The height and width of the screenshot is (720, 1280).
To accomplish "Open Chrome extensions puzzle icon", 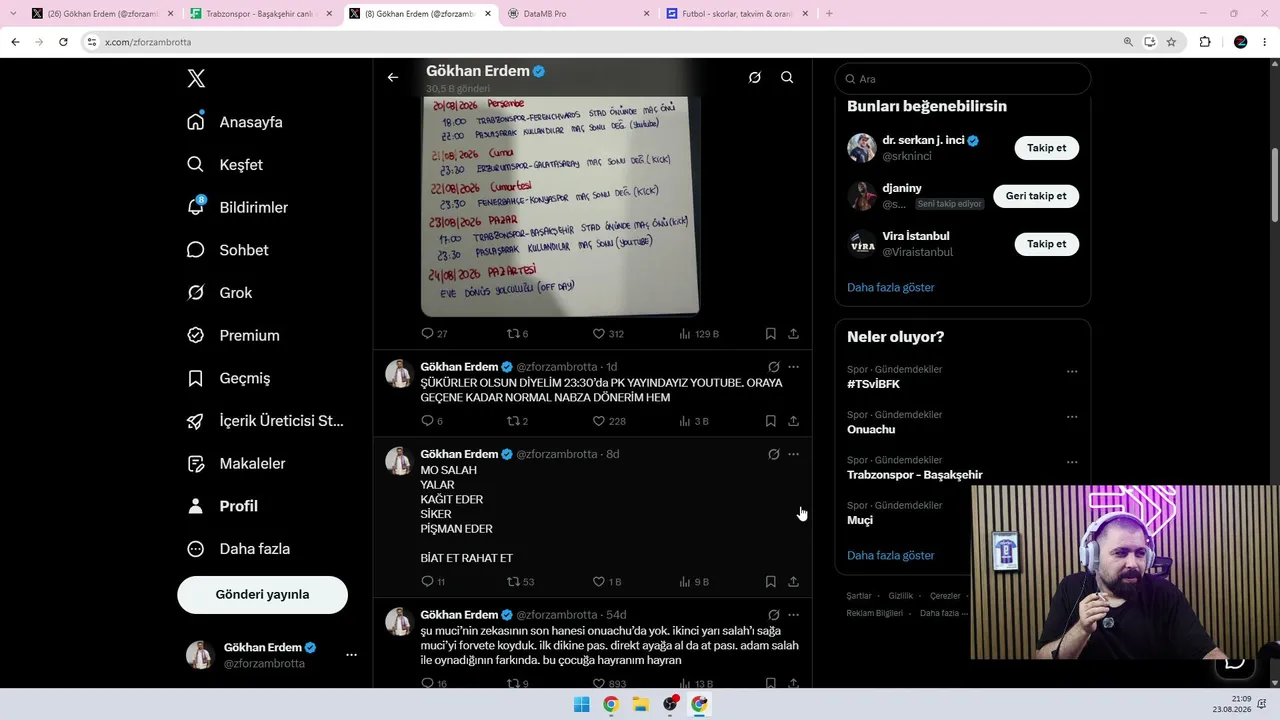I will [1205, 42].
